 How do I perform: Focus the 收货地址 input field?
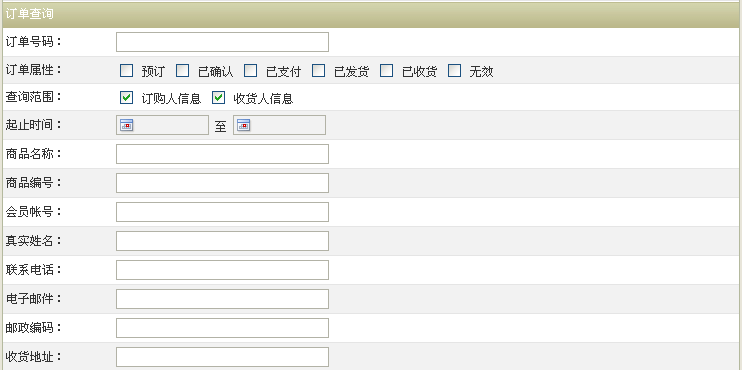coord(222,357)
